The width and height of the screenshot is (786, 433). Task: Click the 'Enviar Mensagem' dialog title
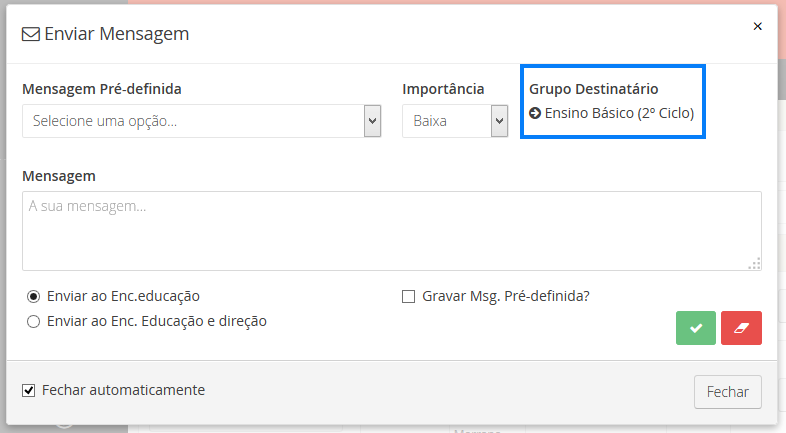117,35
